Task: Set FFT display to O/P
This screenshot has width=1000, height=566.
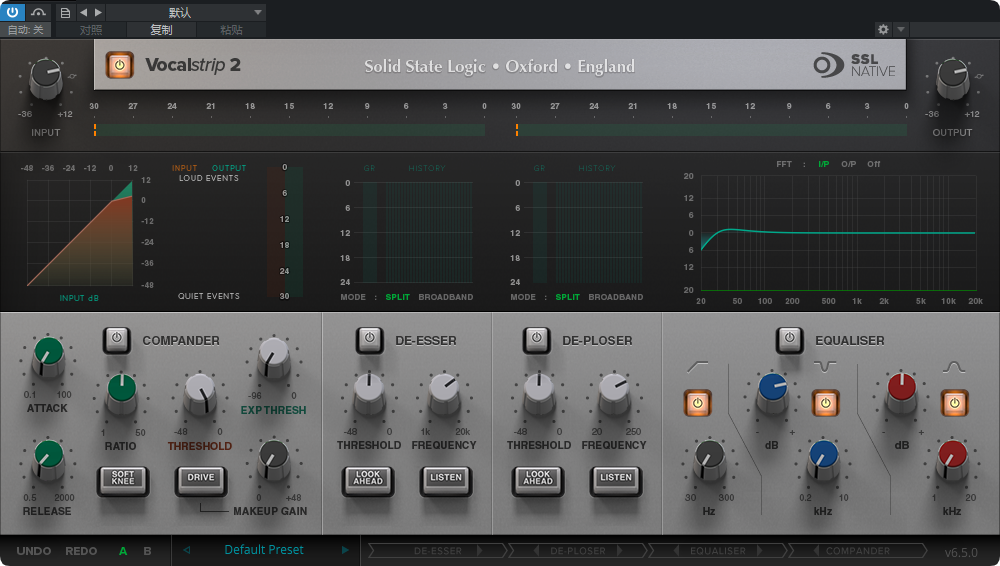Action: click(848, 164)
